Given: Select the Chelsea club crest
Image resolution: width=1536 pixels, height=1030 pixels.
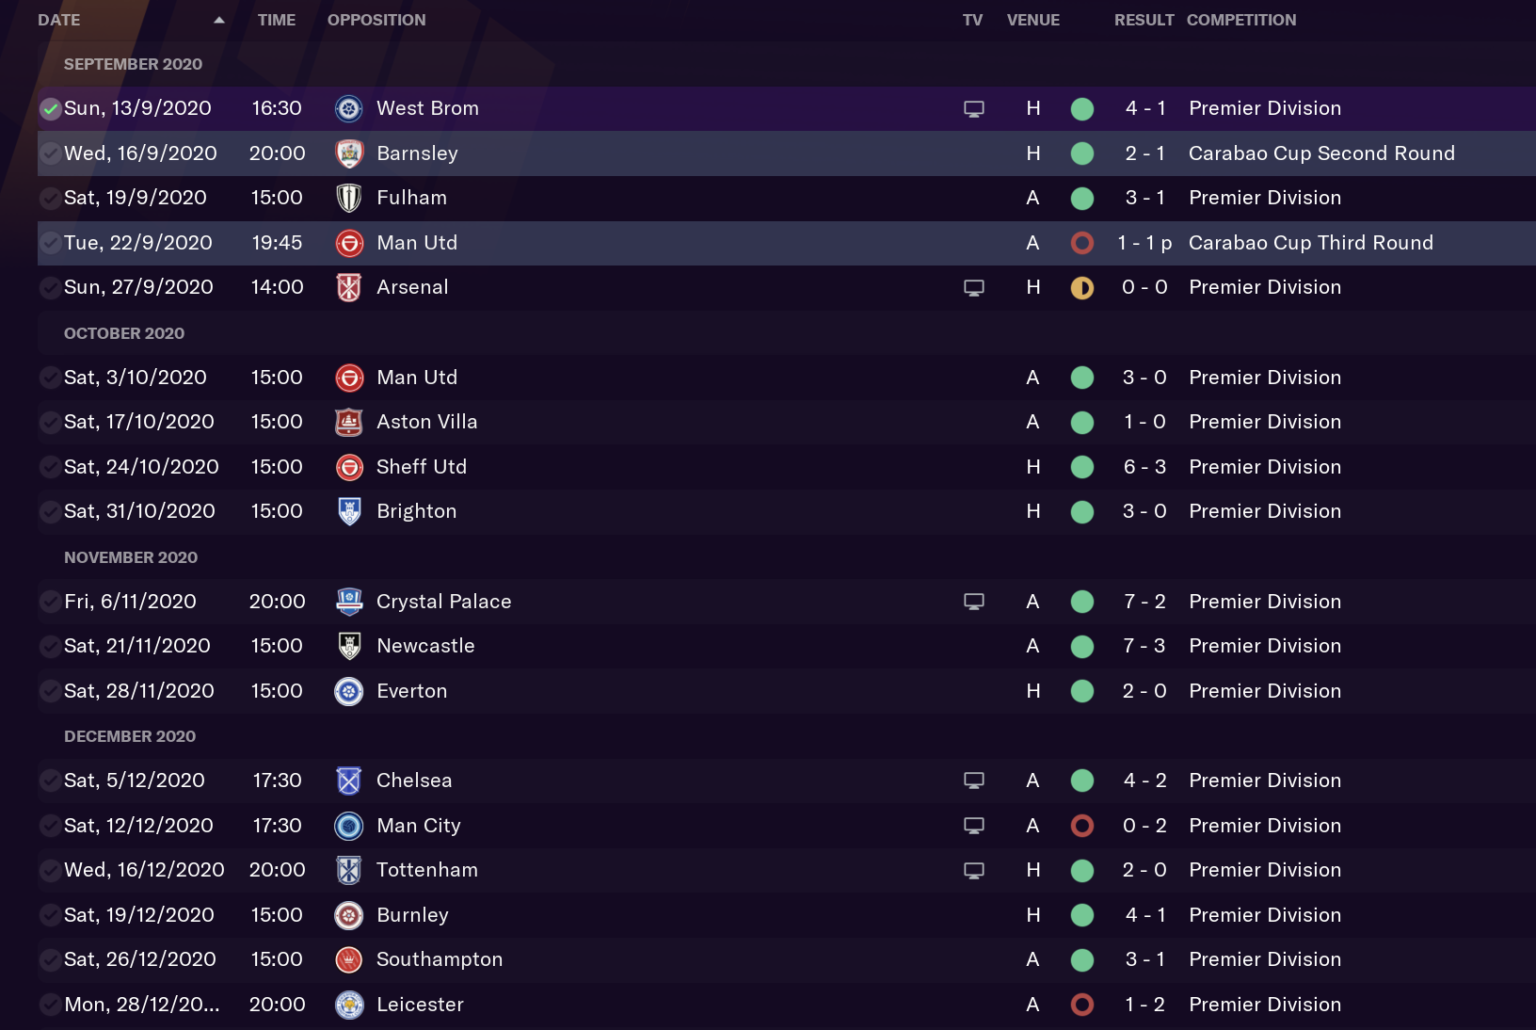Looking at the screenshot, I should [348, 780].
